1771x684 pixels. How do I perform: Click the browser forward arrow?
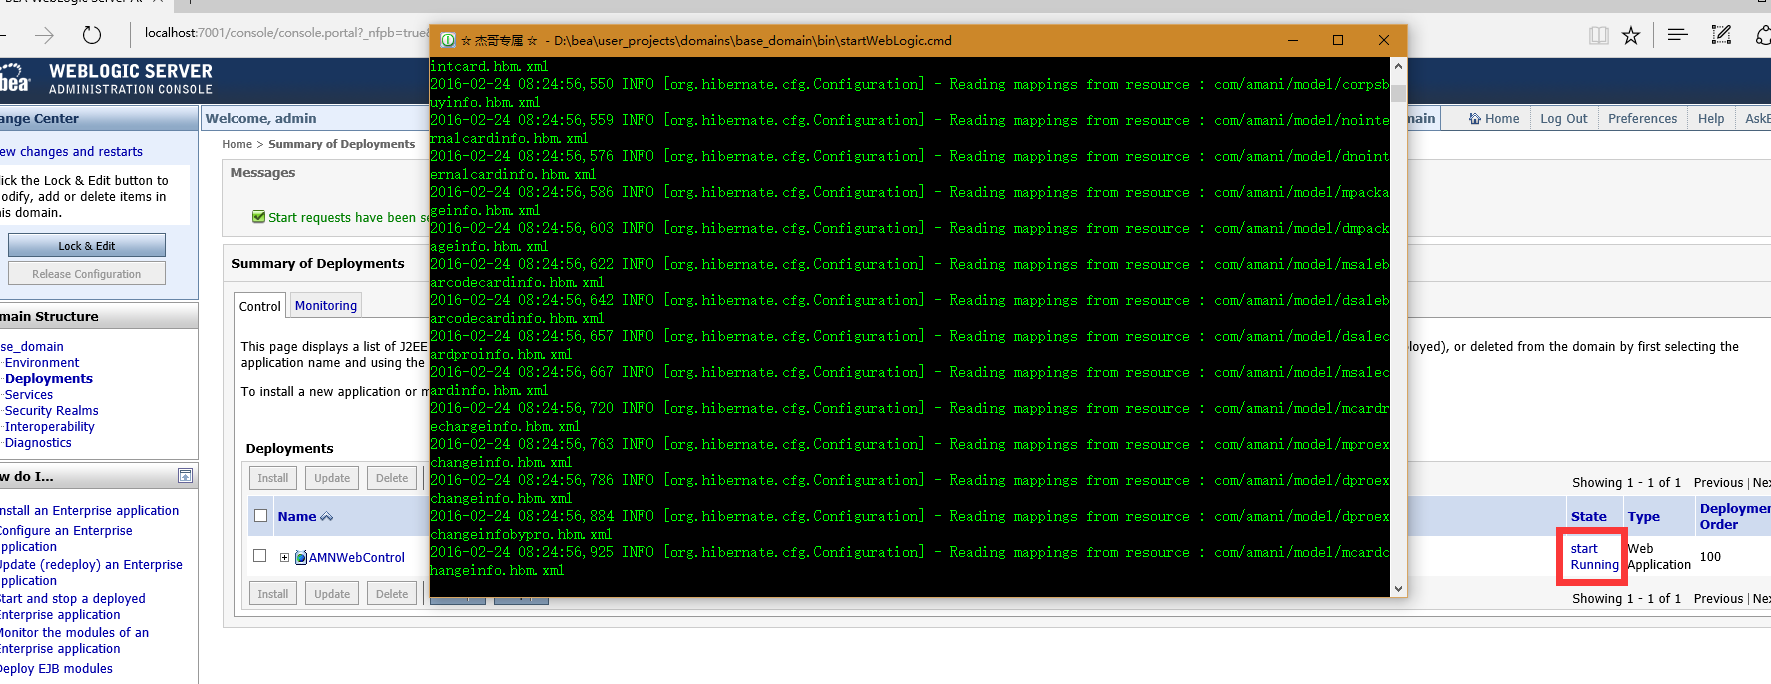point(45,35)
